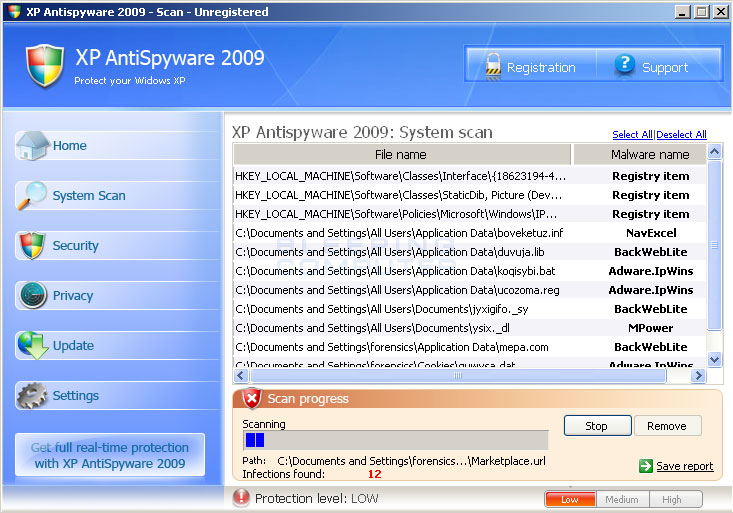The width and height of the screenshot is (733, 513).
Task: Click the Remove button
Action: (x=667, y=426)
